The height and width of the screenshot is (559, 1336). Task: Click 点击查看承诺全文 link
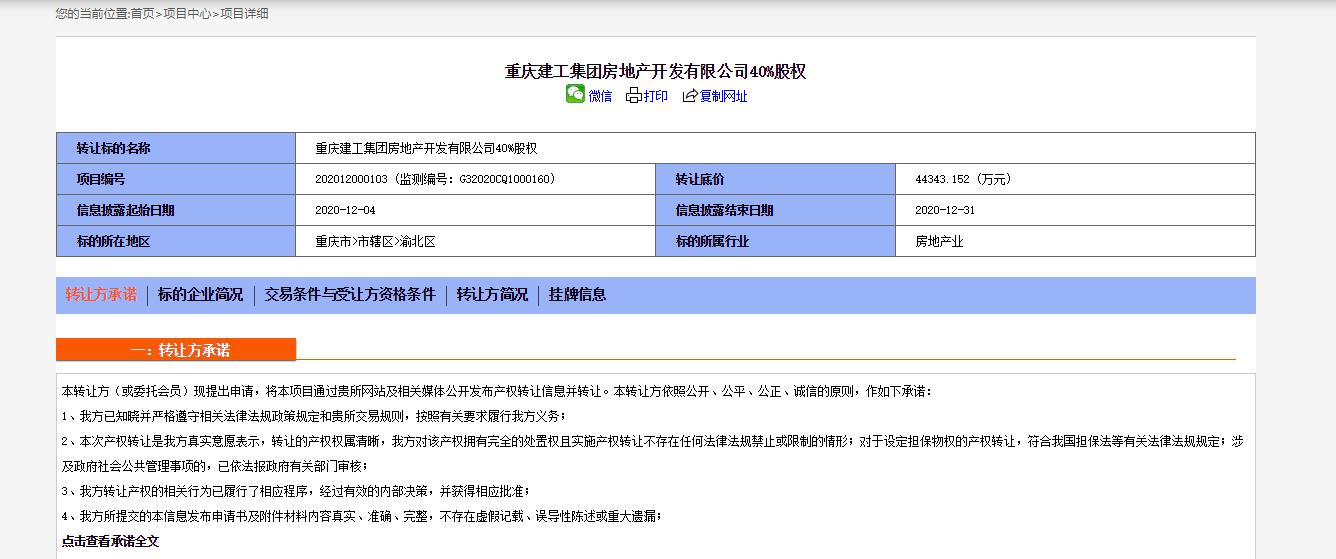coord(110,541)
